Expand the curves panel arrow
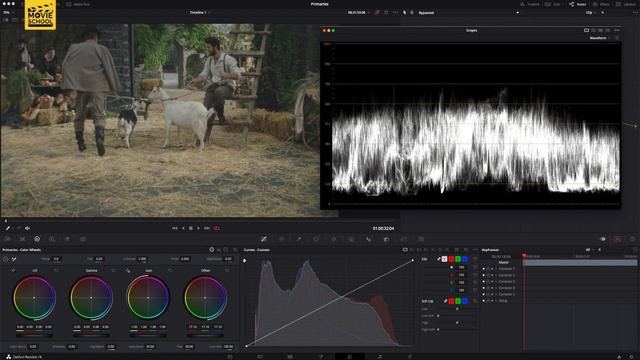This screenshot has height=360, width=640. pos(244,260)
